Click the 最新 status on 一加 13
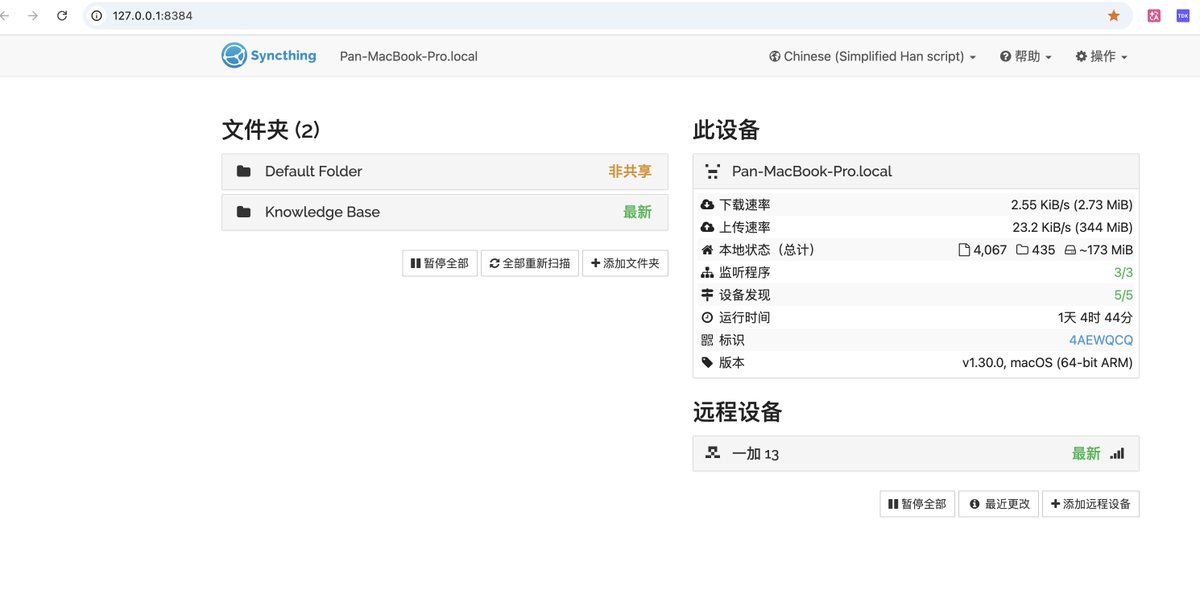 1086,453
